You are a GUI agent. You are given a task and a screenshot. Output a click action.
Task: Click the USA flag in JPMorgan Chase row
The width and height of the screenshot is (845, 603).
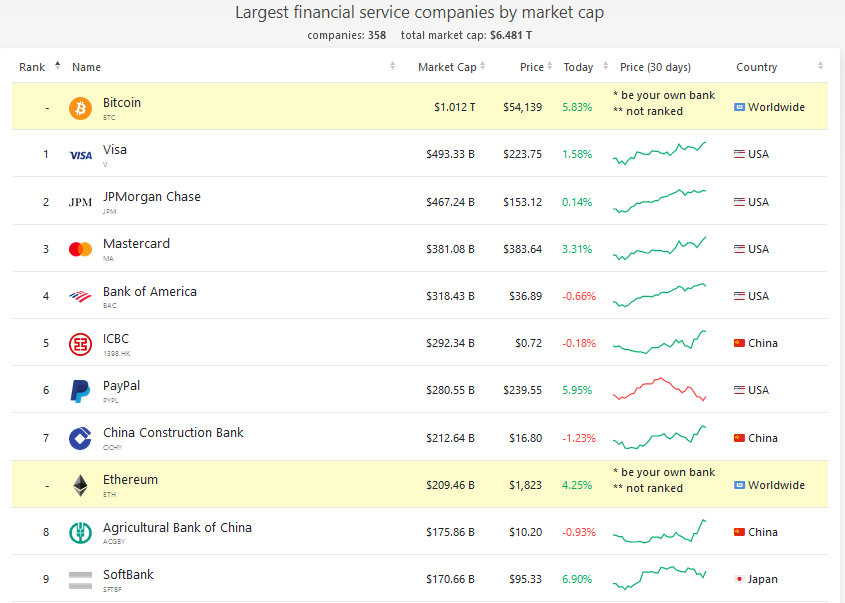pos(739,202)
